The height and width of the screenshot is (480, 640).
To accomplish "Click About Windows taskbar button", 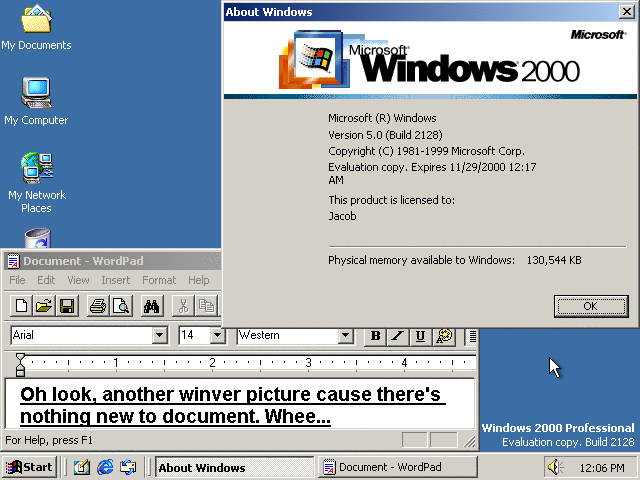I will click(234, 467).
